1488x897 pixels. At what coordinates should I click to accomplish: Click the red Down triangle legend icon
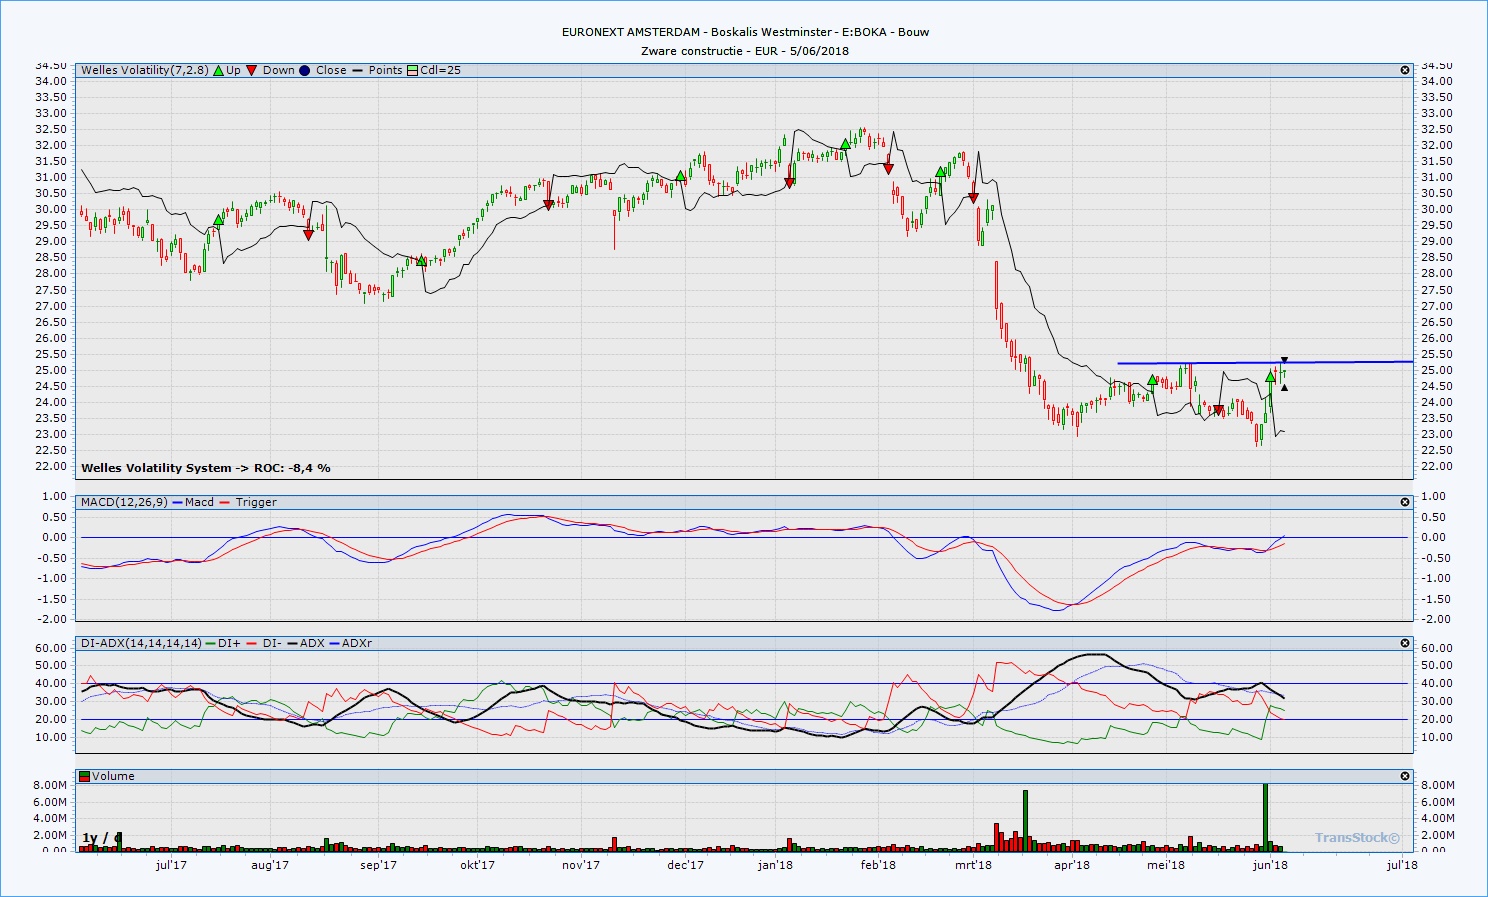(252, 70)
